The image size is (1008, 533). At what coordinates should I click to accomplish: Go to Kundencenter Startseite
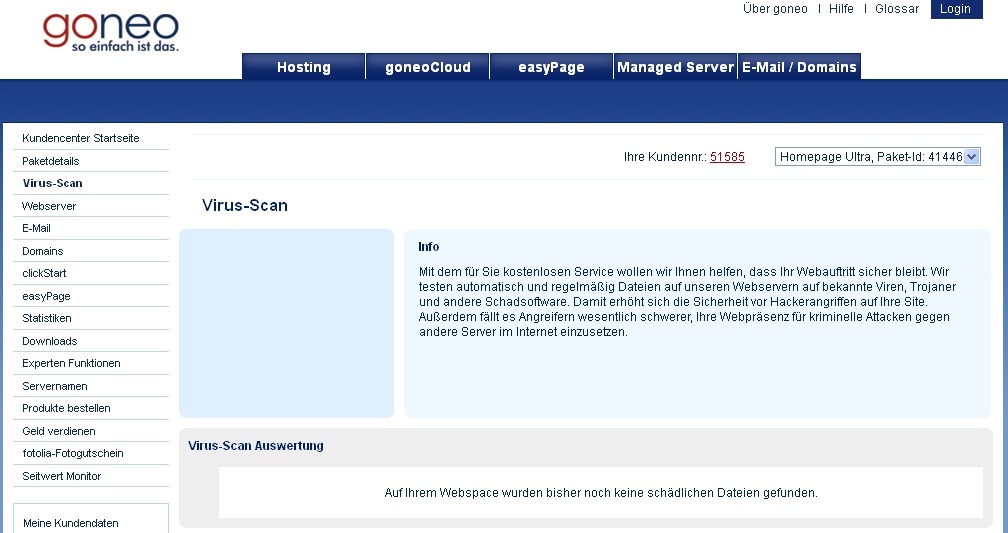pyautogui.click(x=80, y=138)
